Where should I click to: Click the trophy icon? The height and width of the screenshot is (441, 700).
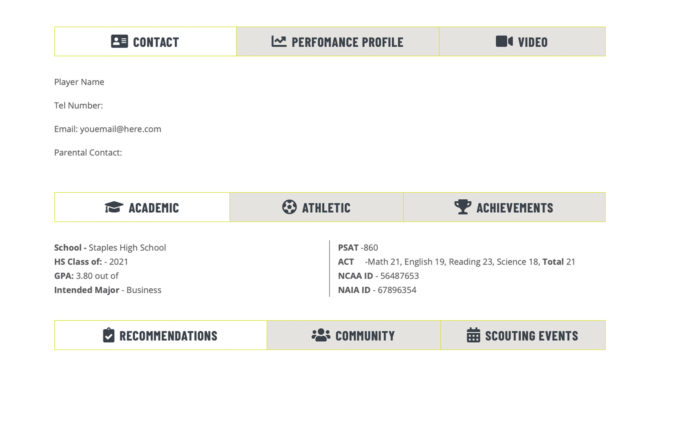[462, 207]
